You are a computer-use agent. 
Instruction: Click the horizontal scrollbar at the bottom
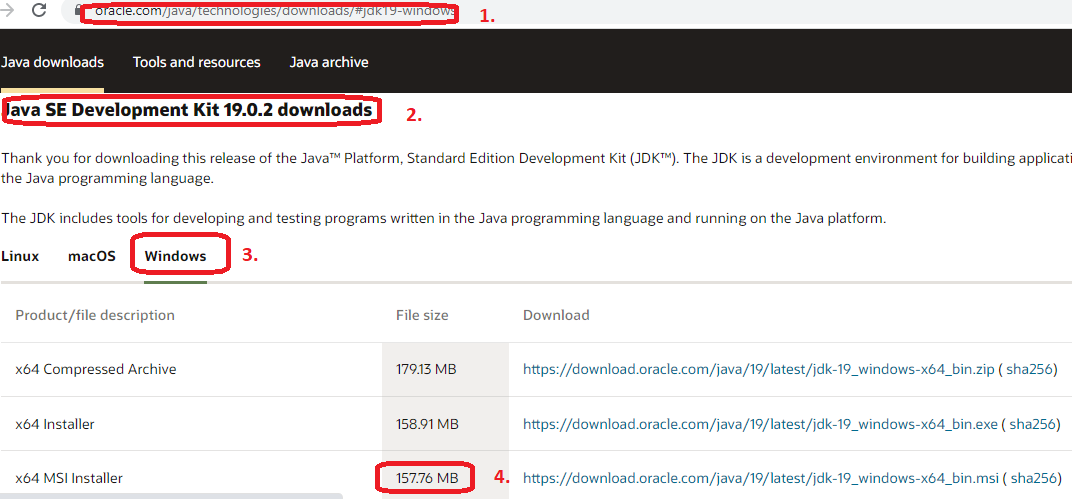(171, 496)
